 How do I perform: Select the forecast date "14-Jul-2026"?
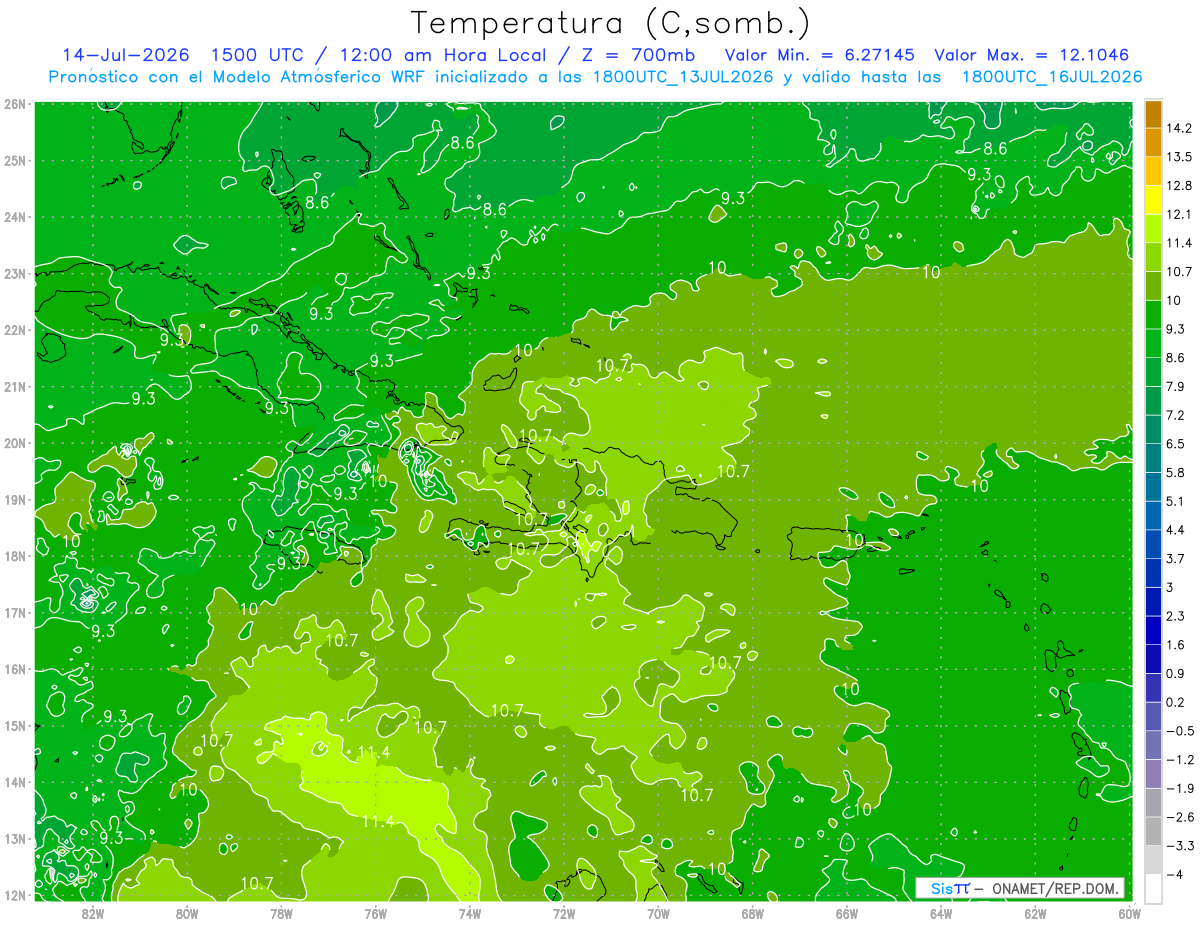125,55
